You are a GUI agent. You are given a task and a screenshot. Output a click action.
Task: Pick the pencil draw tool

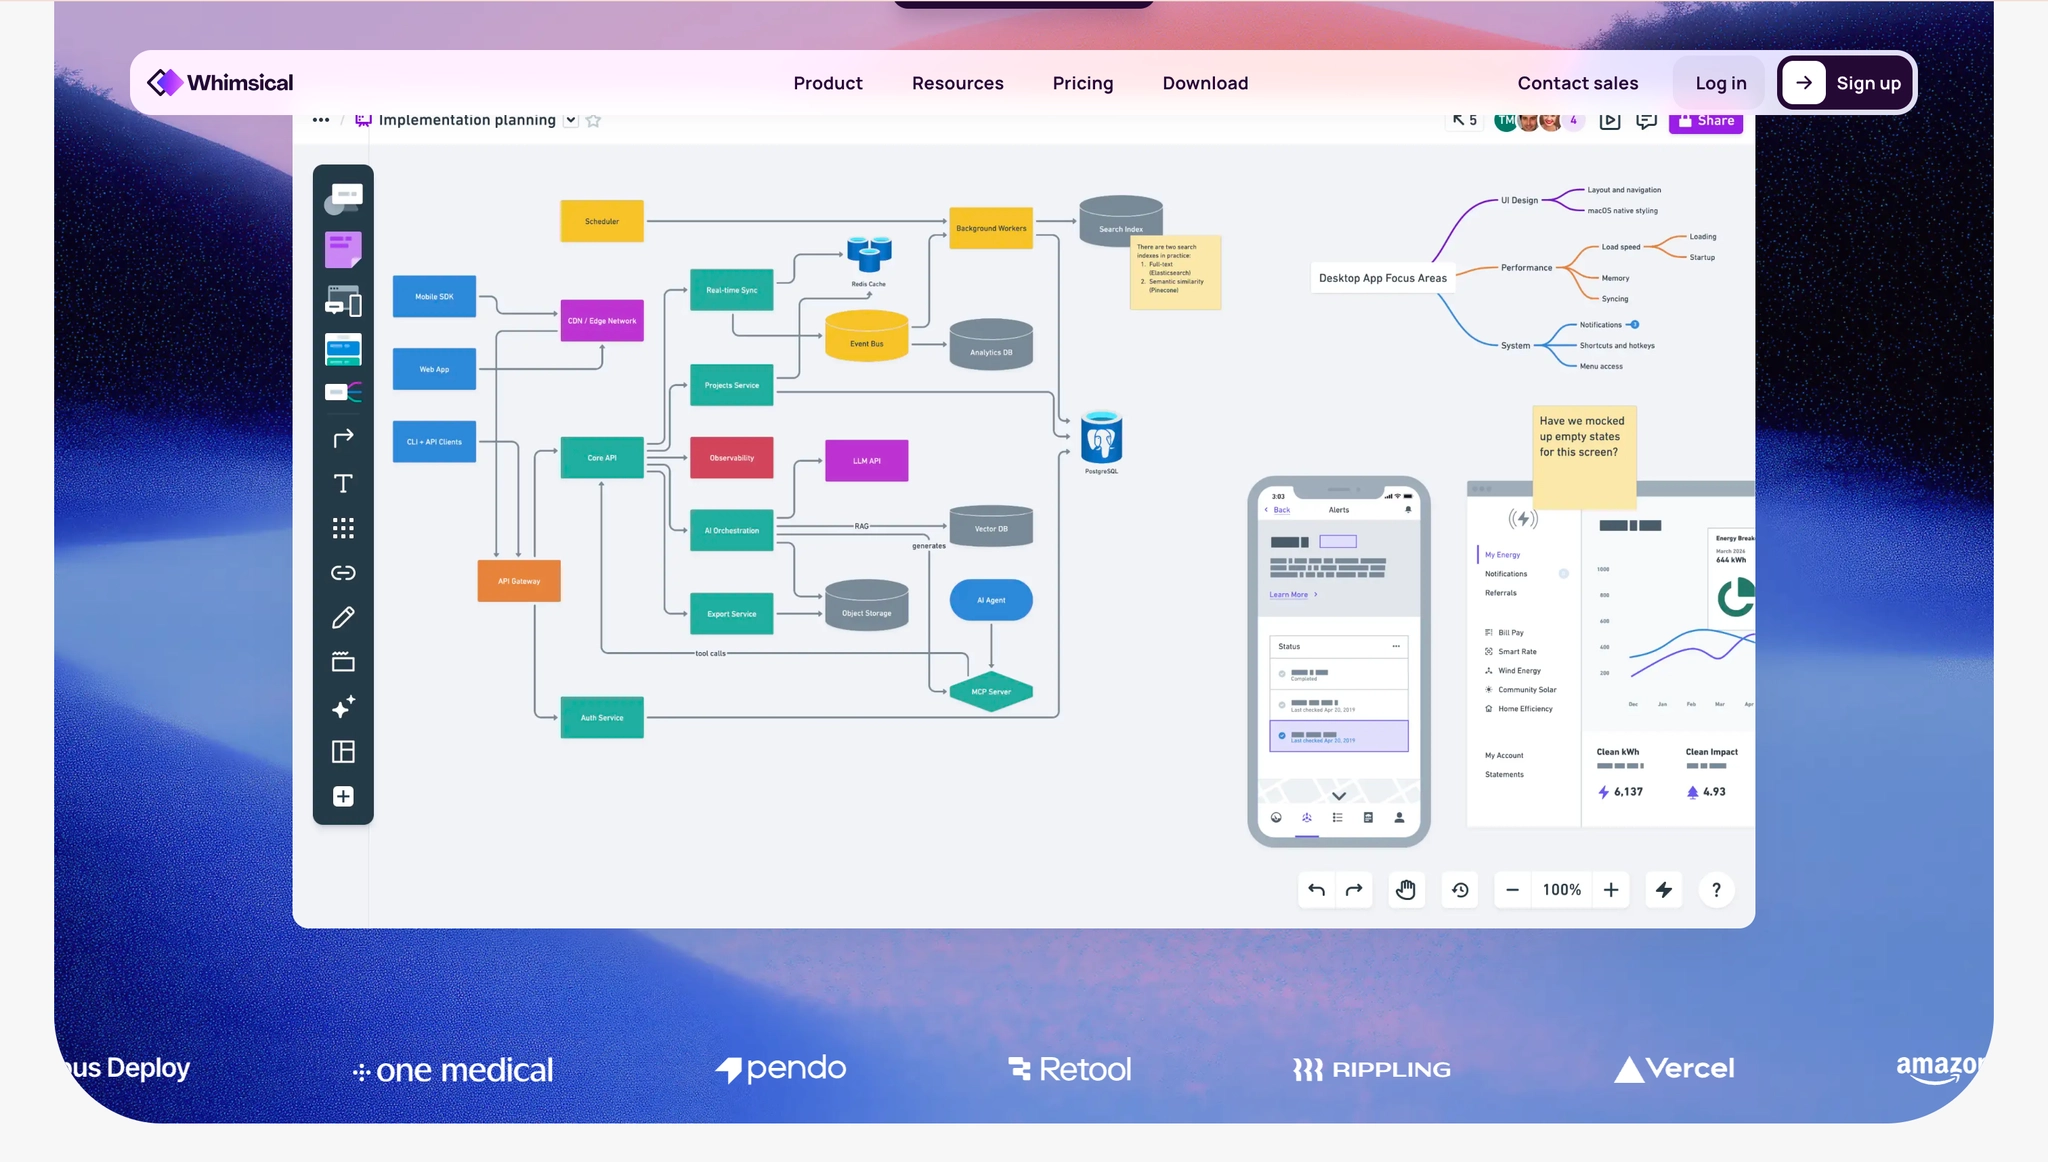tap(343, 618)
